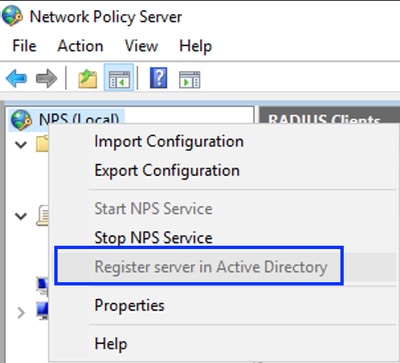This screenshot has width=400, height=363.
Task: Click the blue Back arrow toolbar icon
Action: pos(16,78)
